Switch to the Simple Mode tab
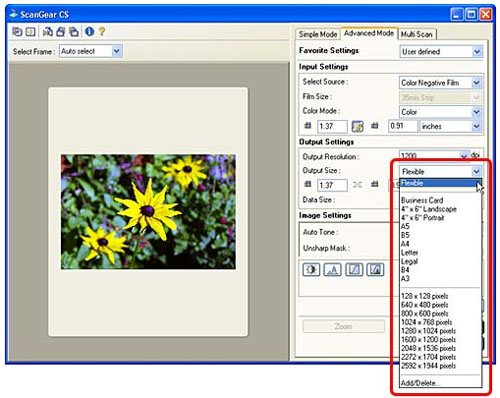Screen dimensions: 500x398 point(318,34)
